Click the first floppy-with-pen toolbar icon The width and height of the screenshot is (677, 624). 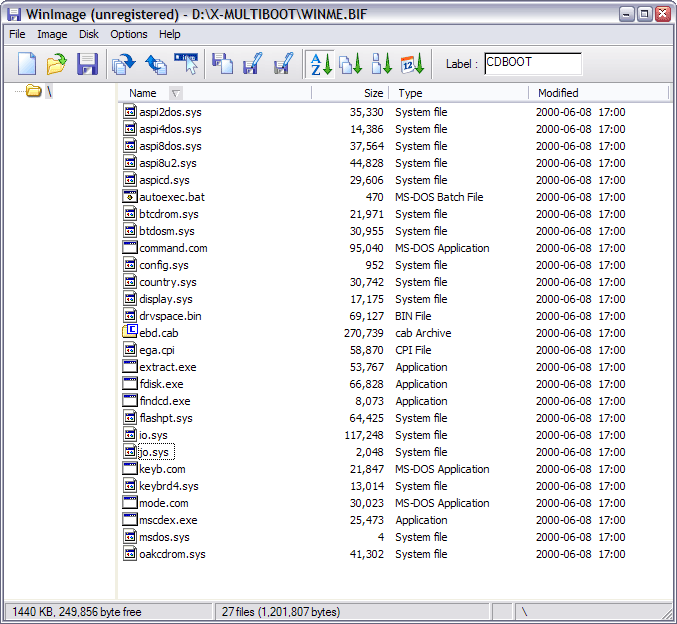[253, 64]
